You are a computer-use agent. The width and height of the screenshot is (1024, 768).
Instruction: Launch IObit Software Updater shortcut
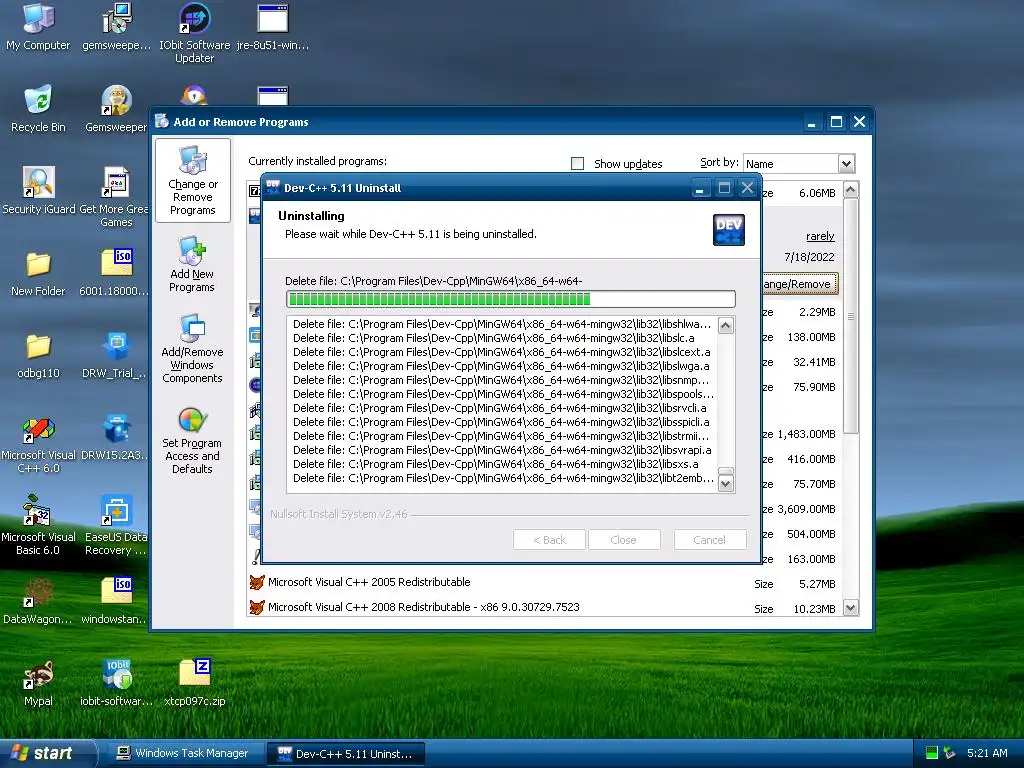click(x=195, y=33)
